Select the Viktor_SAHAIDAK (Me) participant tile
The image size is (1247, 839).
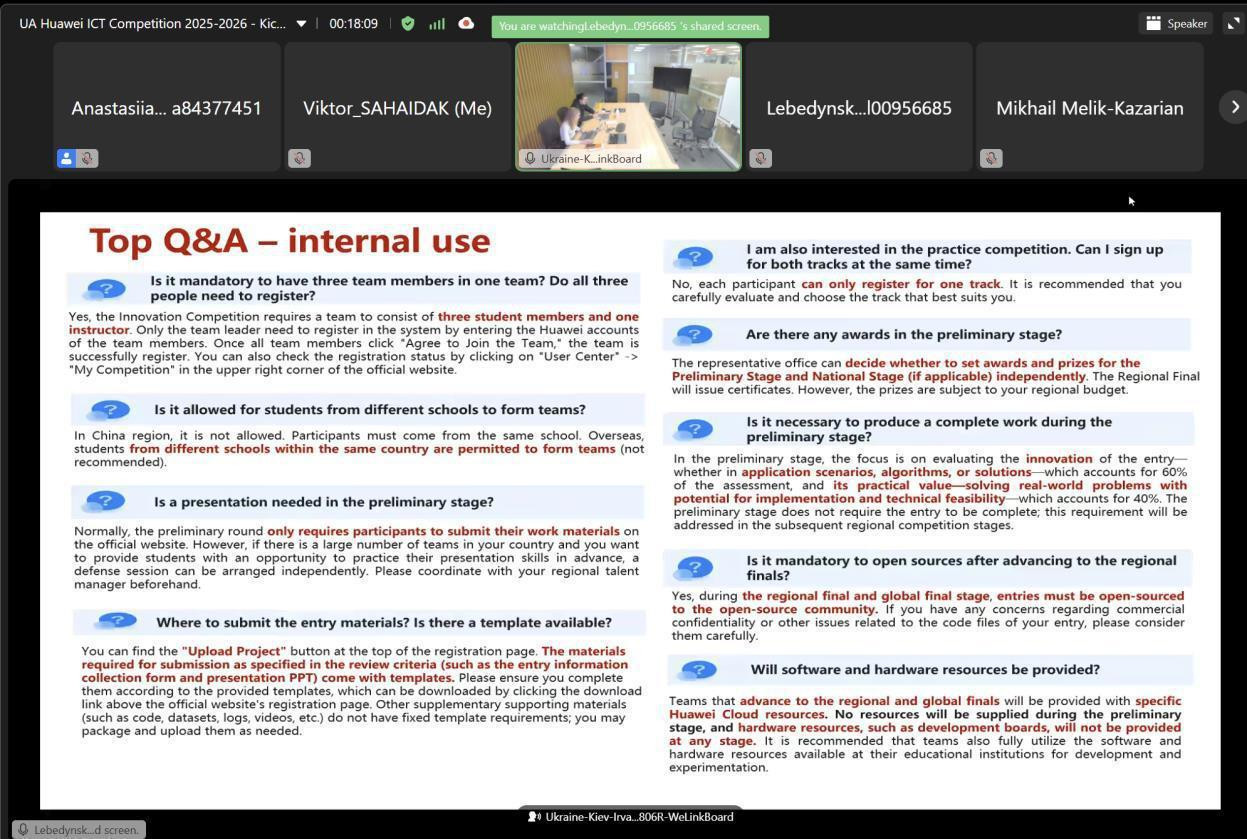click(x=397, y=107)
